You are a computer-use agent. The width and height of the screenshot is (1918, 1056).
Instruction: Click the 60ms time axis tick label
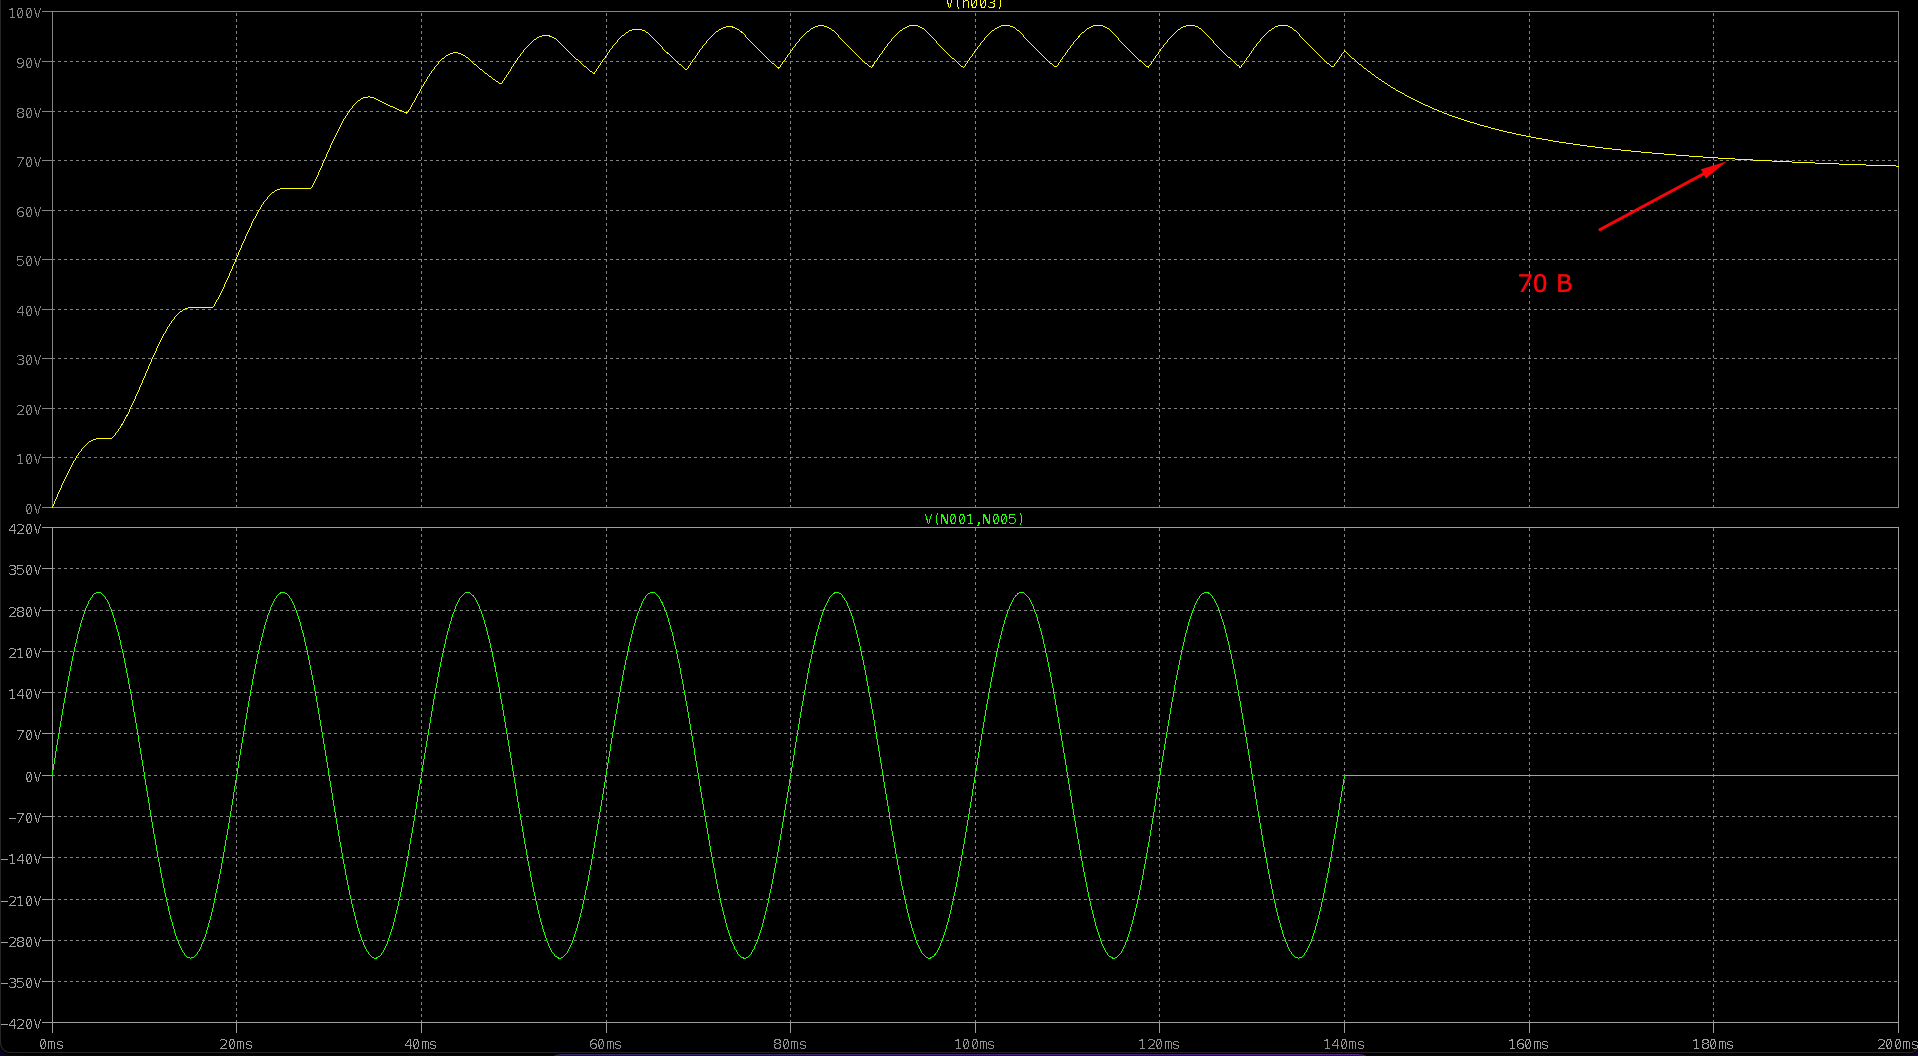pos(605,1044)
